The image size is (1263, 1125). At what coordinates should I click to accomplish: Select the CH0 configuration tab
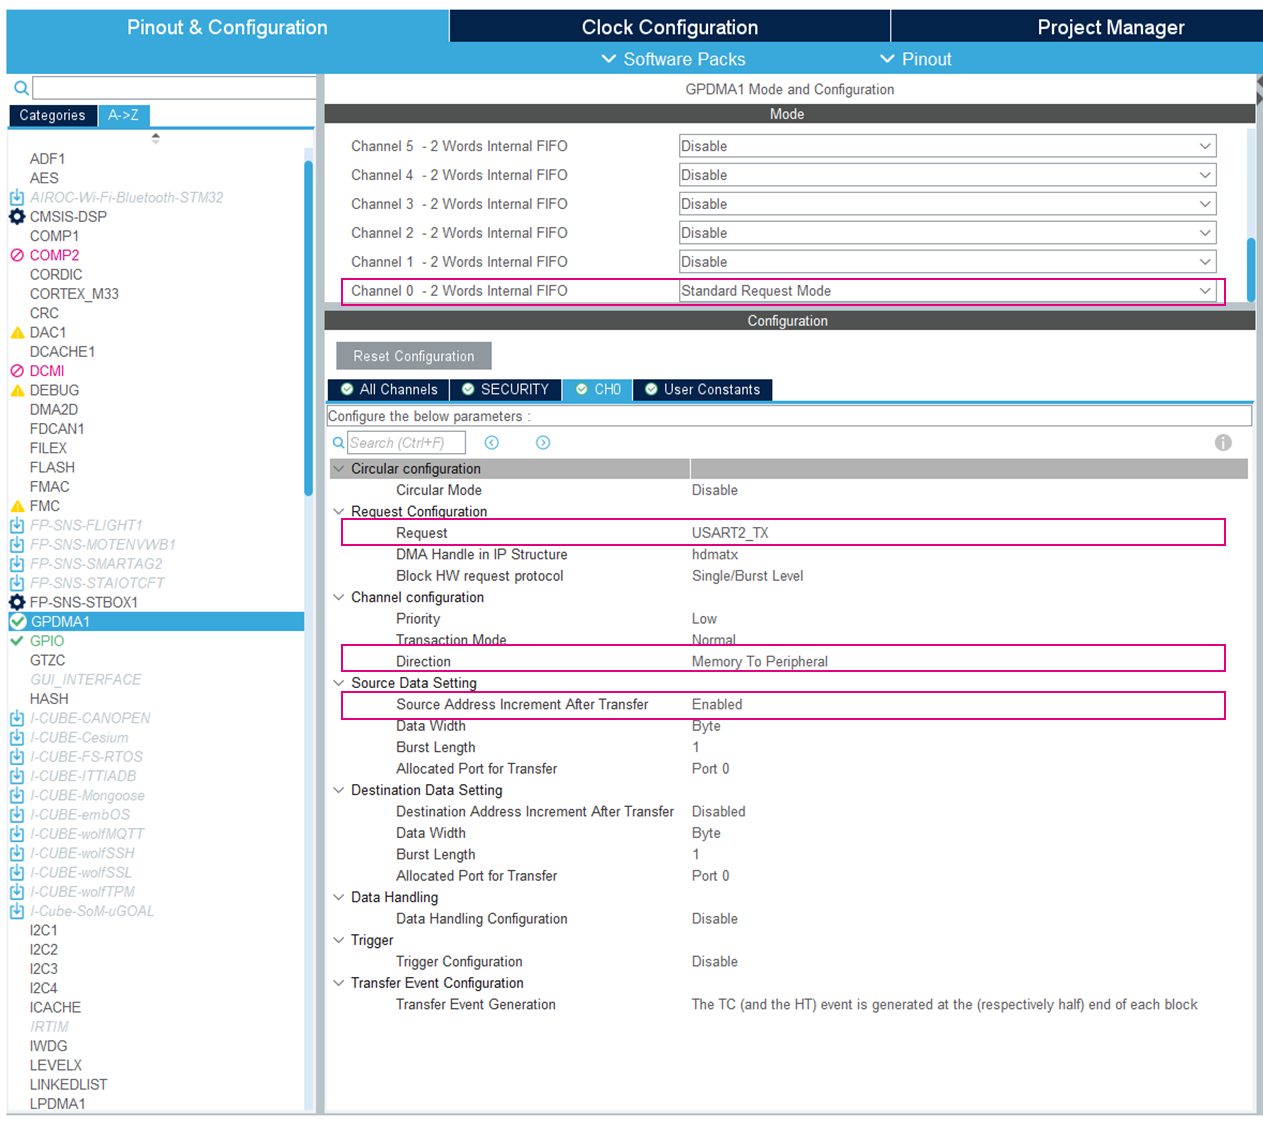(597, 389)
